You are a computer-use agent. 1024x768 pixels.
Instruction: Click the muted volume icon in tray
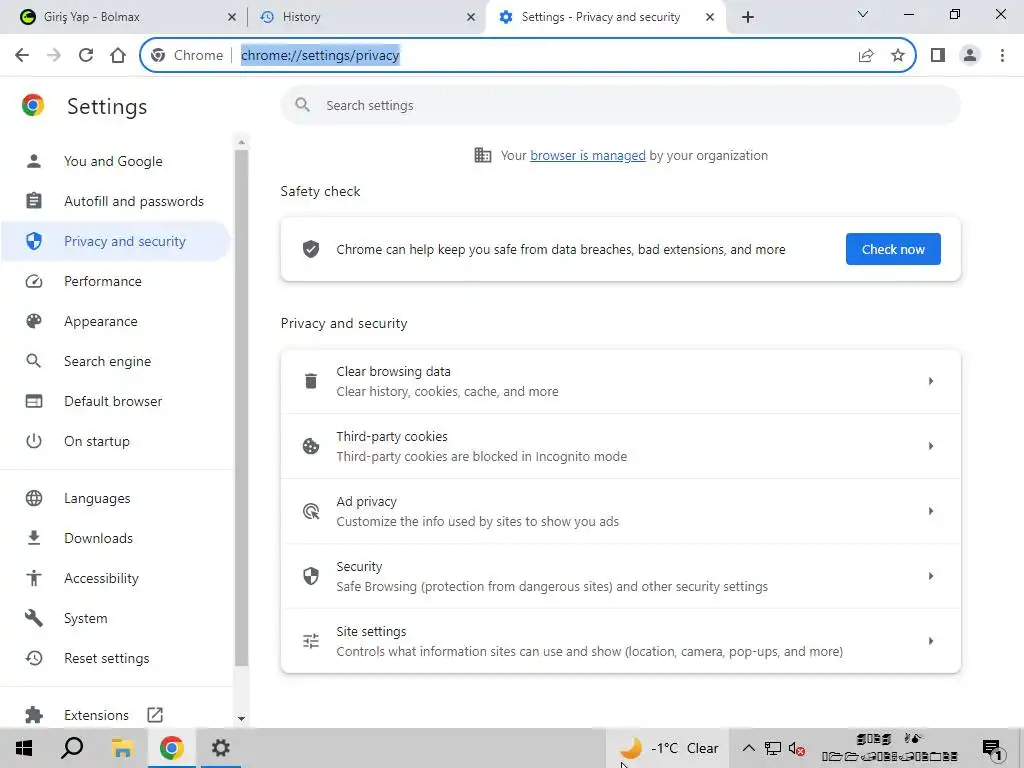[796, 748]
